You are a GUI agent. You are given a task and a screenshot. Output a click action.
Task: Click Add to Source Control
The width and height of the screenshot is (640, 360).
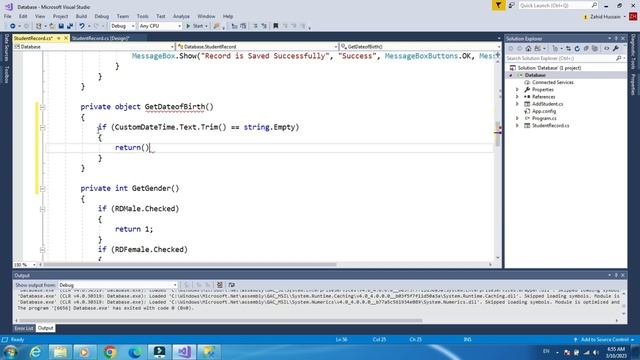click(x=604, y=340)
